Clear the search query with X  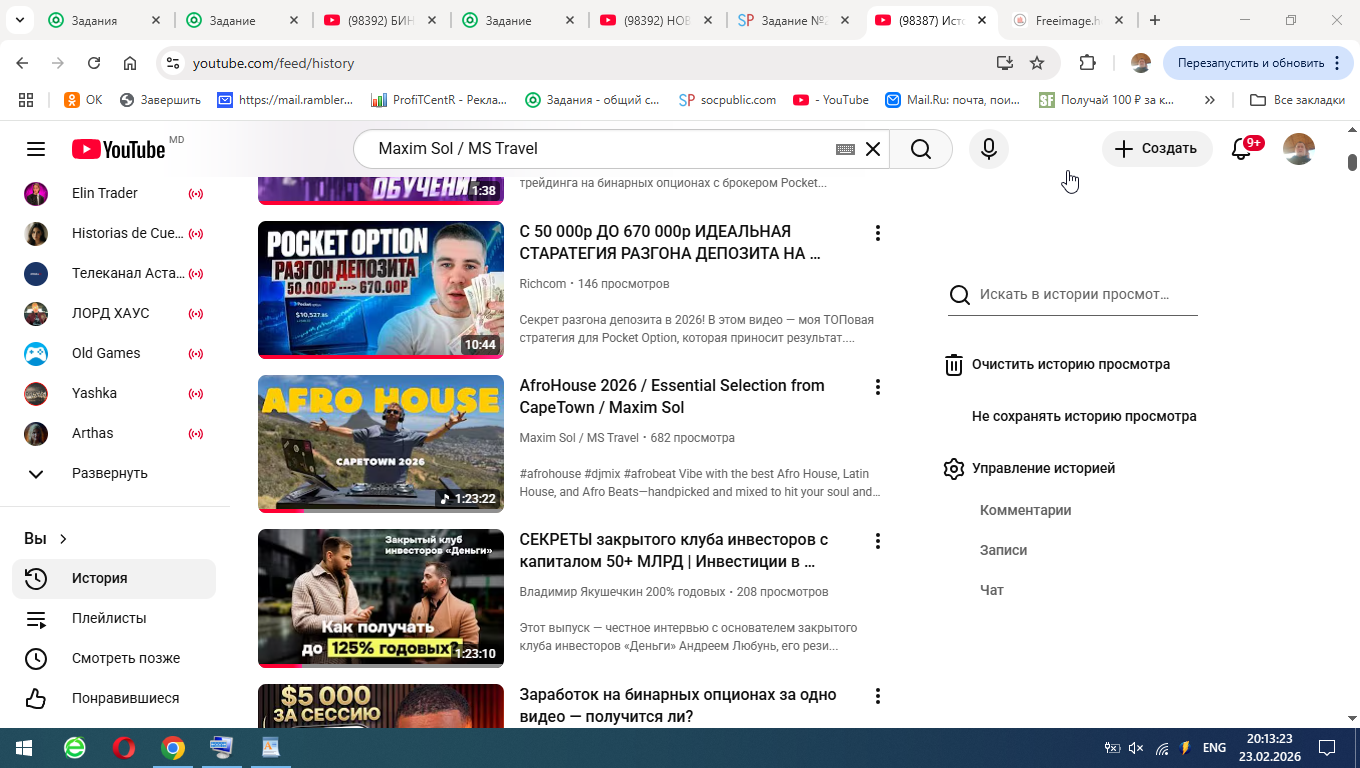click(x=873, y=149)
